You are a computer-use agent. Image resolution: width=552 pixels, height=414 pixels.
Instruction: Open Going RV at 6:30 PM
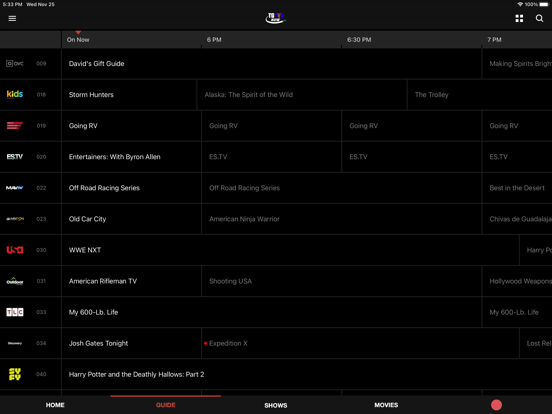[x=412, y=126]
